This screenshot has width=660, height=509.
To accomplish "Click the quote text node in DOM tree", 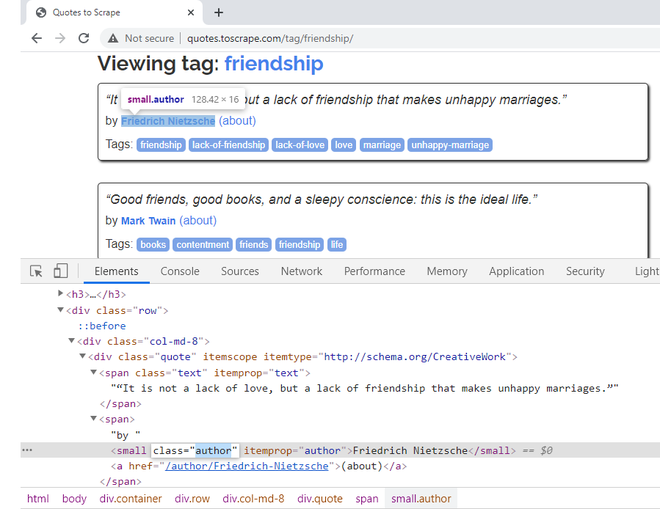I will tap(365, 388).
